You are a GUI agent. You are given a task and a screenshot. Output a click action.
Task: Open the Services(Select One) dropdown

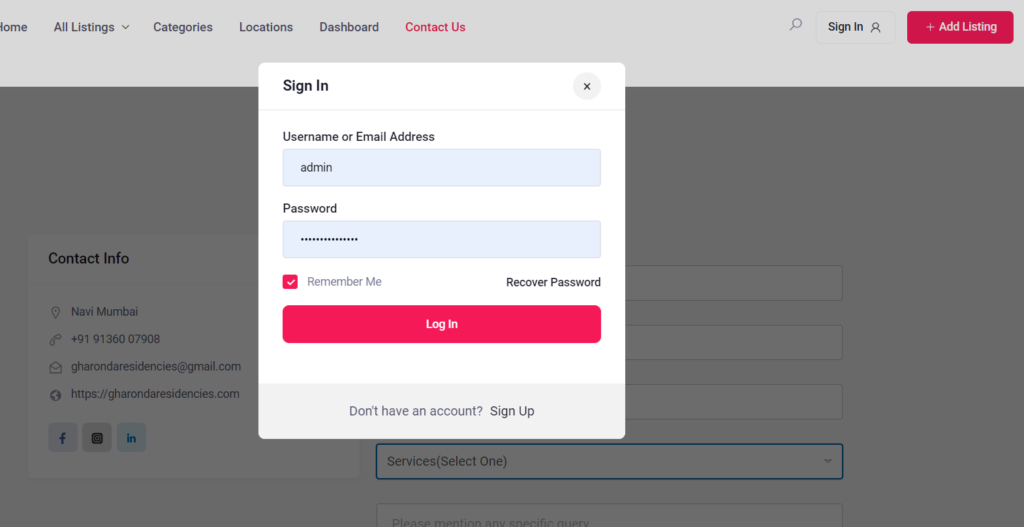click(609, 461)
